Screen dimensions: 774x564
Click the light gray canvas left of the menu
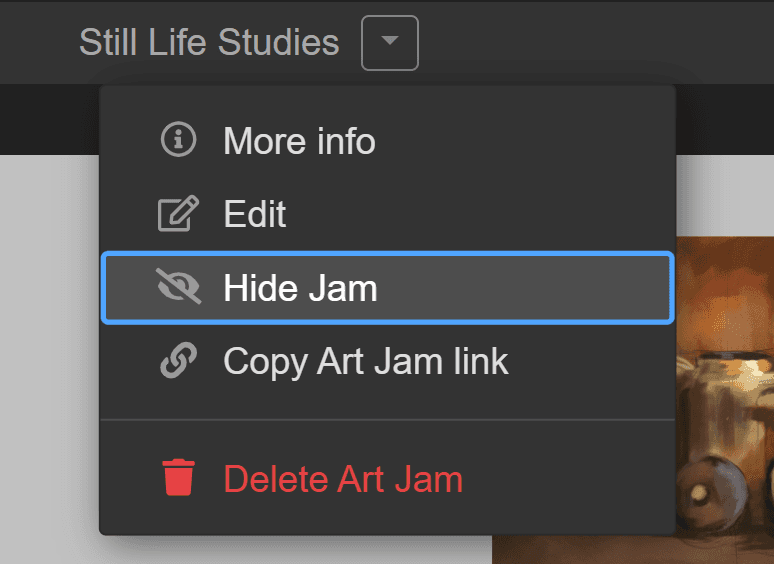(48, 350)
